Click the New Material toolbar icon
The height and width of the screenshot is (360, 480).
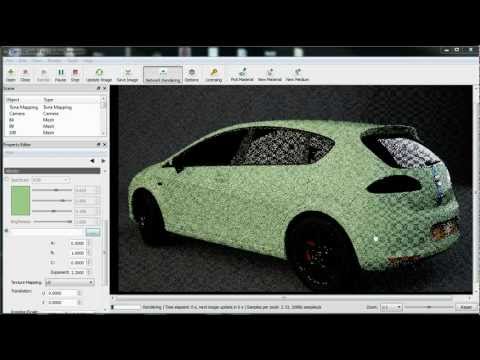pos(270,75)
